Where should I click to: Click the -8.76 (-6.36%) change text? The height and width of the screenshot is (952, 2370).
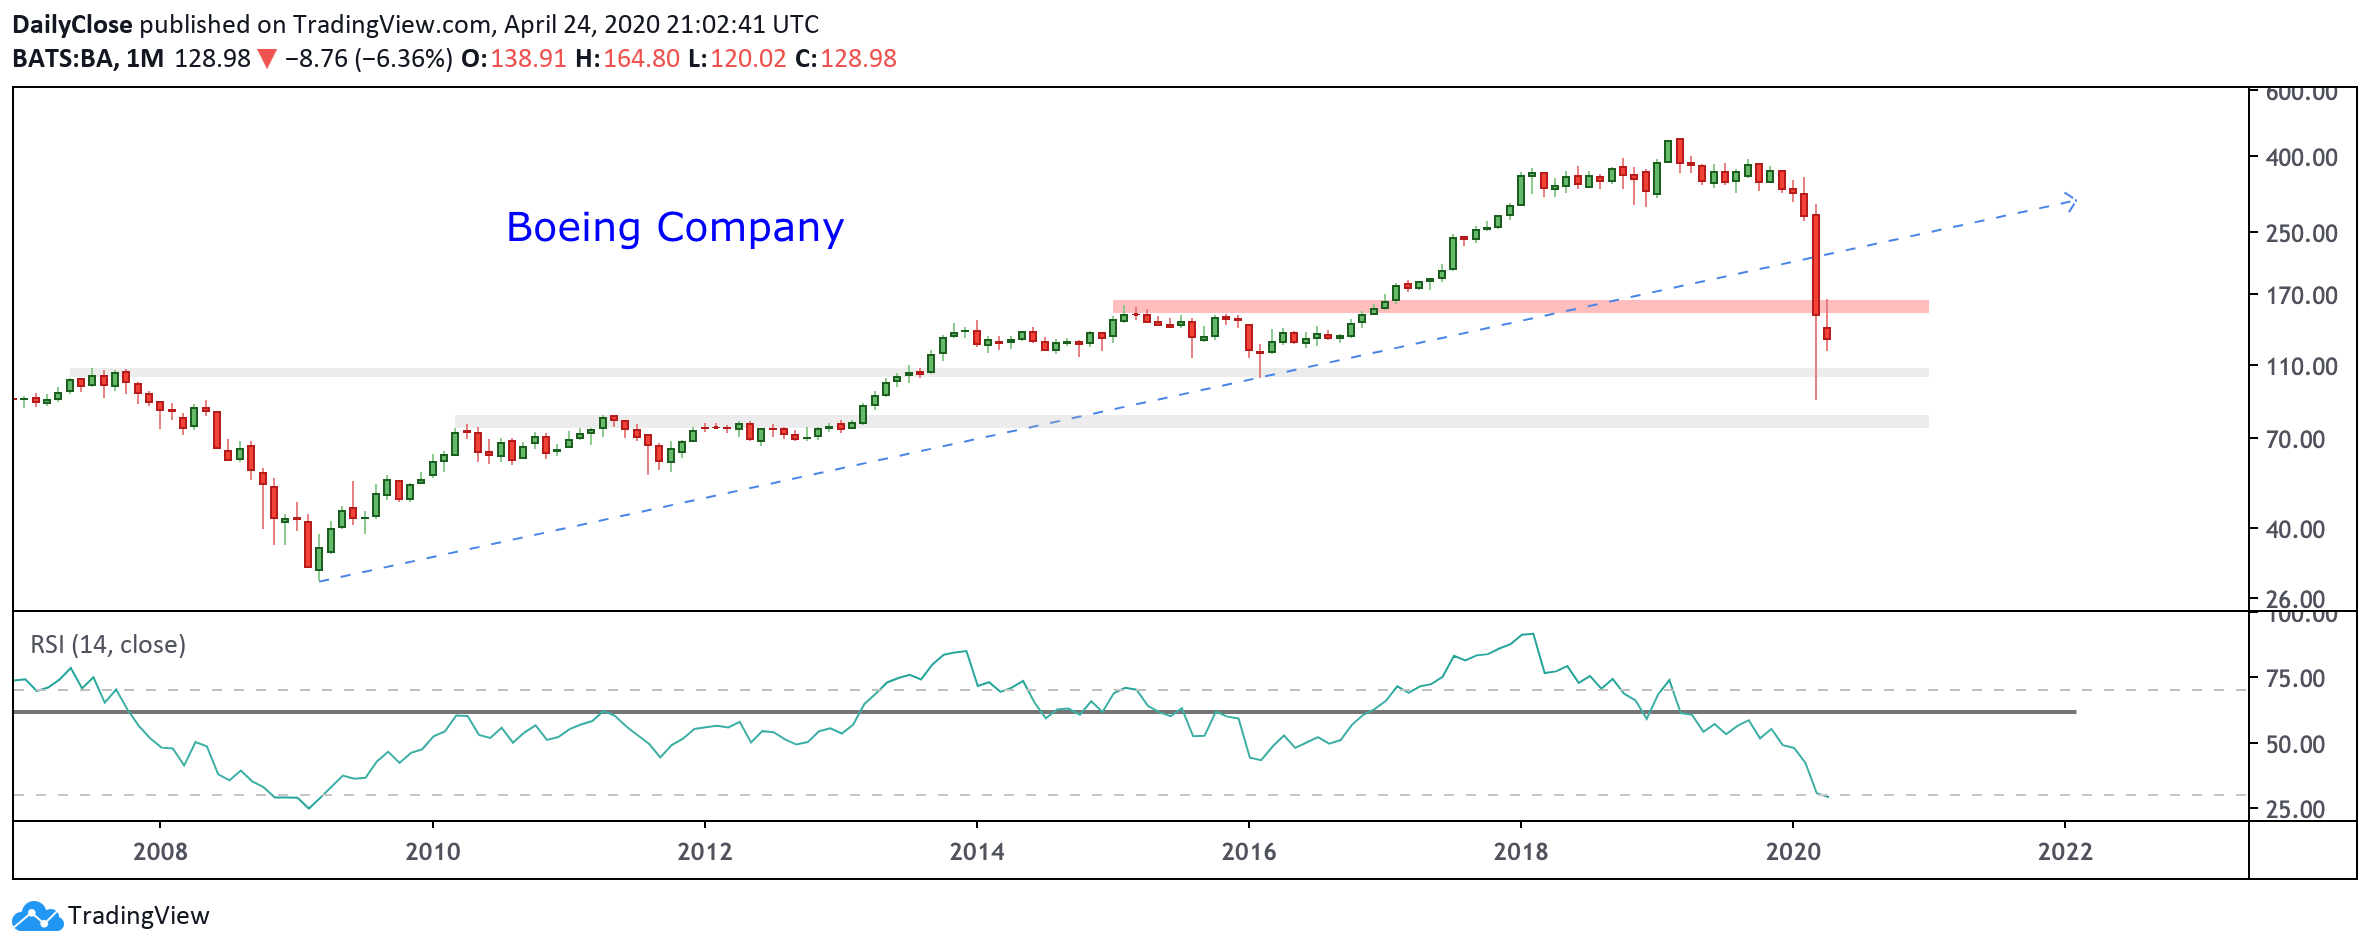click(x=368, y=58)
